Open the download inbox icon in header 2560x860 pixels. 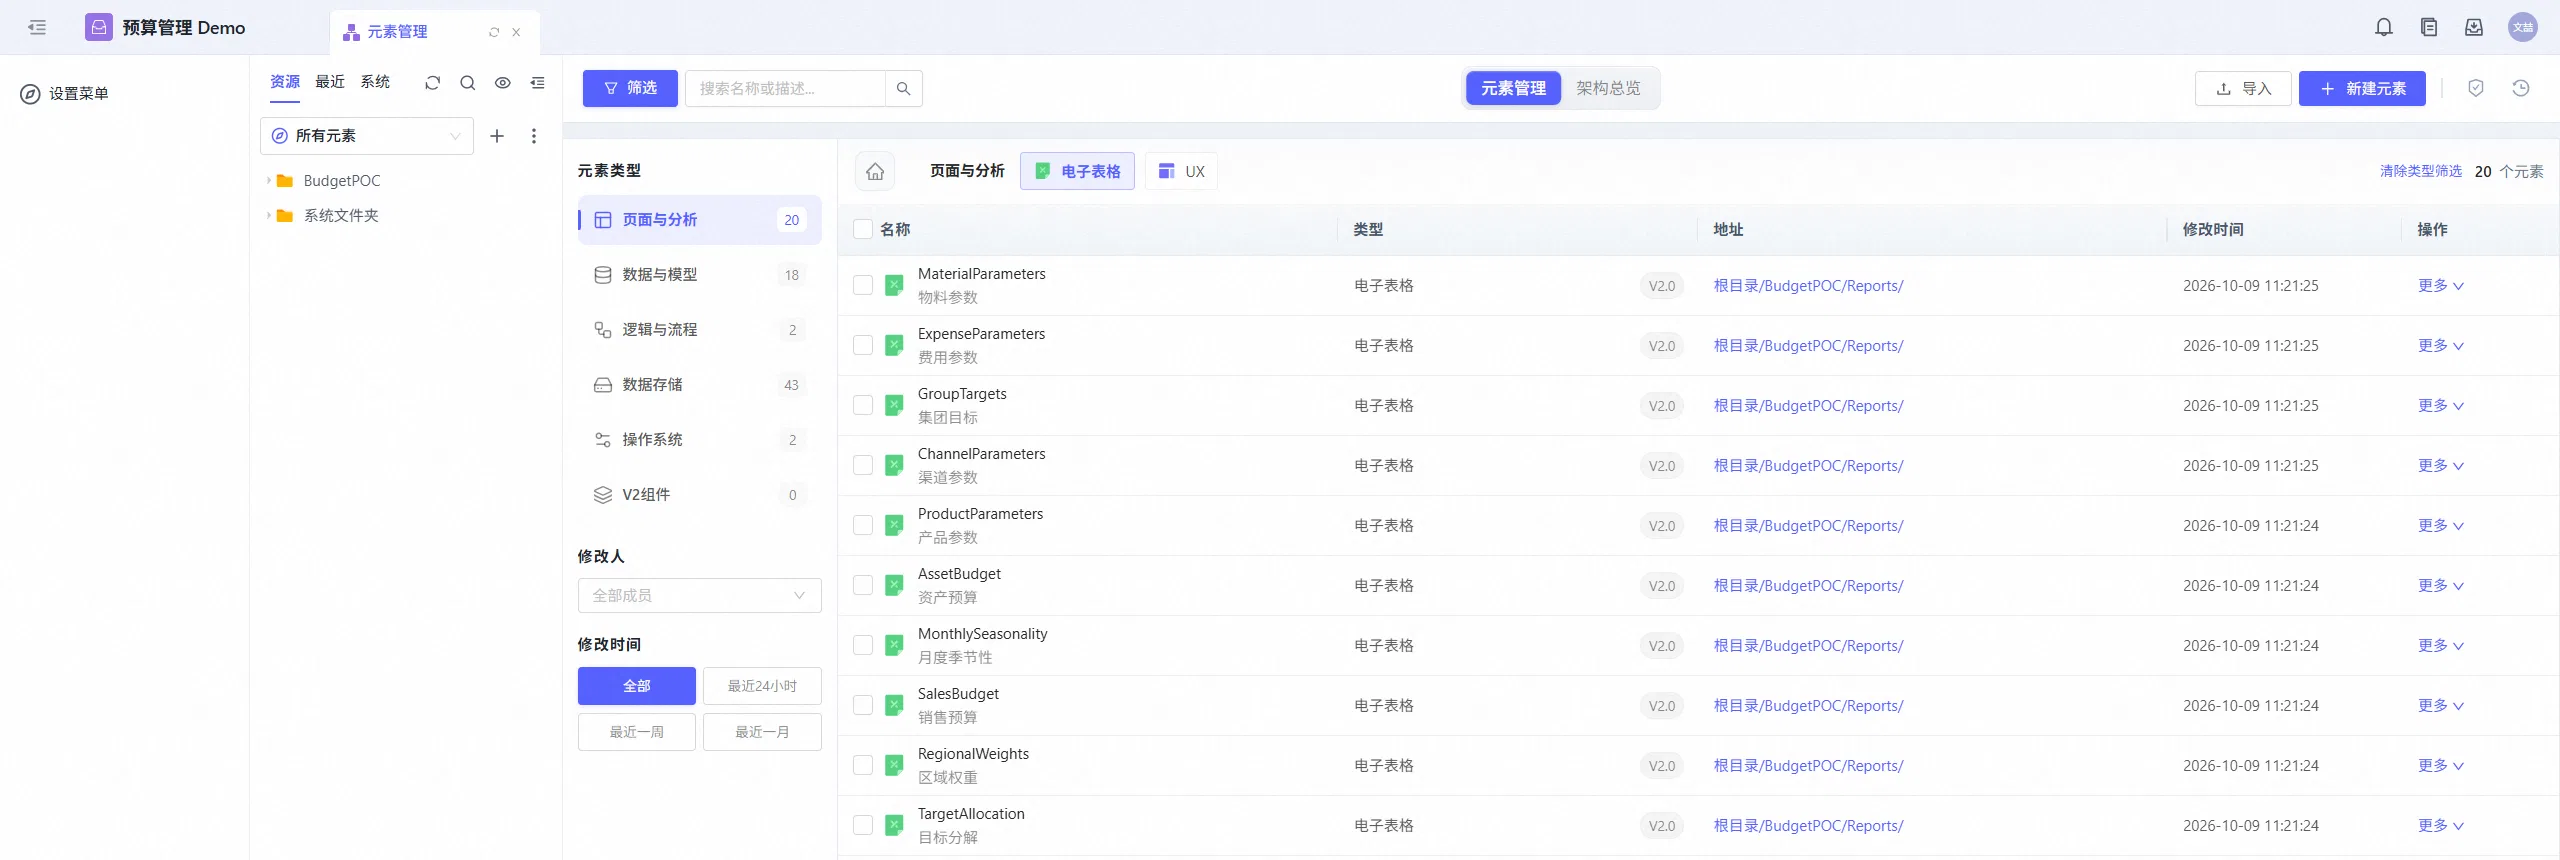pyautogui.click(x=2474, y=28)
